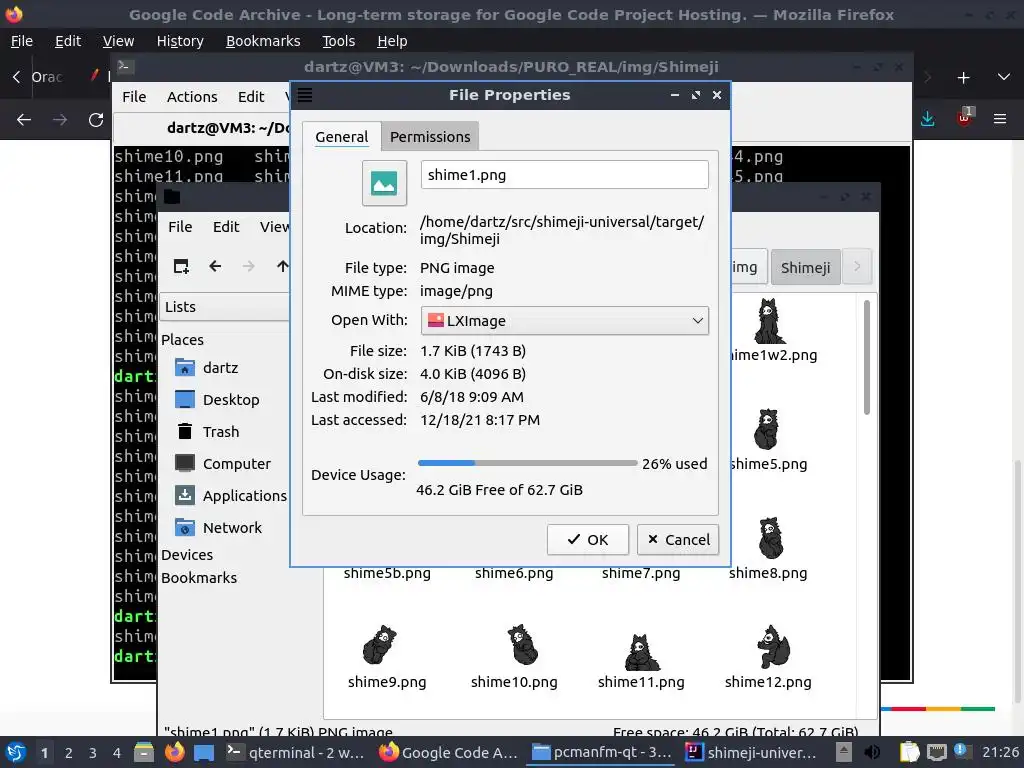Click the Device Usage progress bar
The image size is (1024, 768).
pos(527,463)
